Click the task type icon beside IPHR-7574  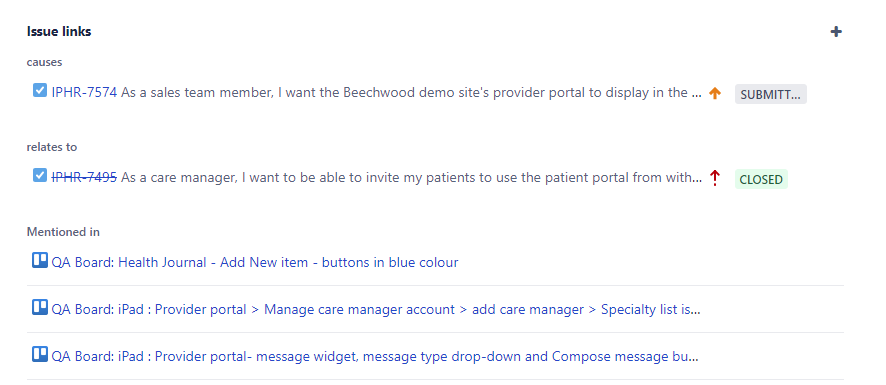tap(40, 90)
